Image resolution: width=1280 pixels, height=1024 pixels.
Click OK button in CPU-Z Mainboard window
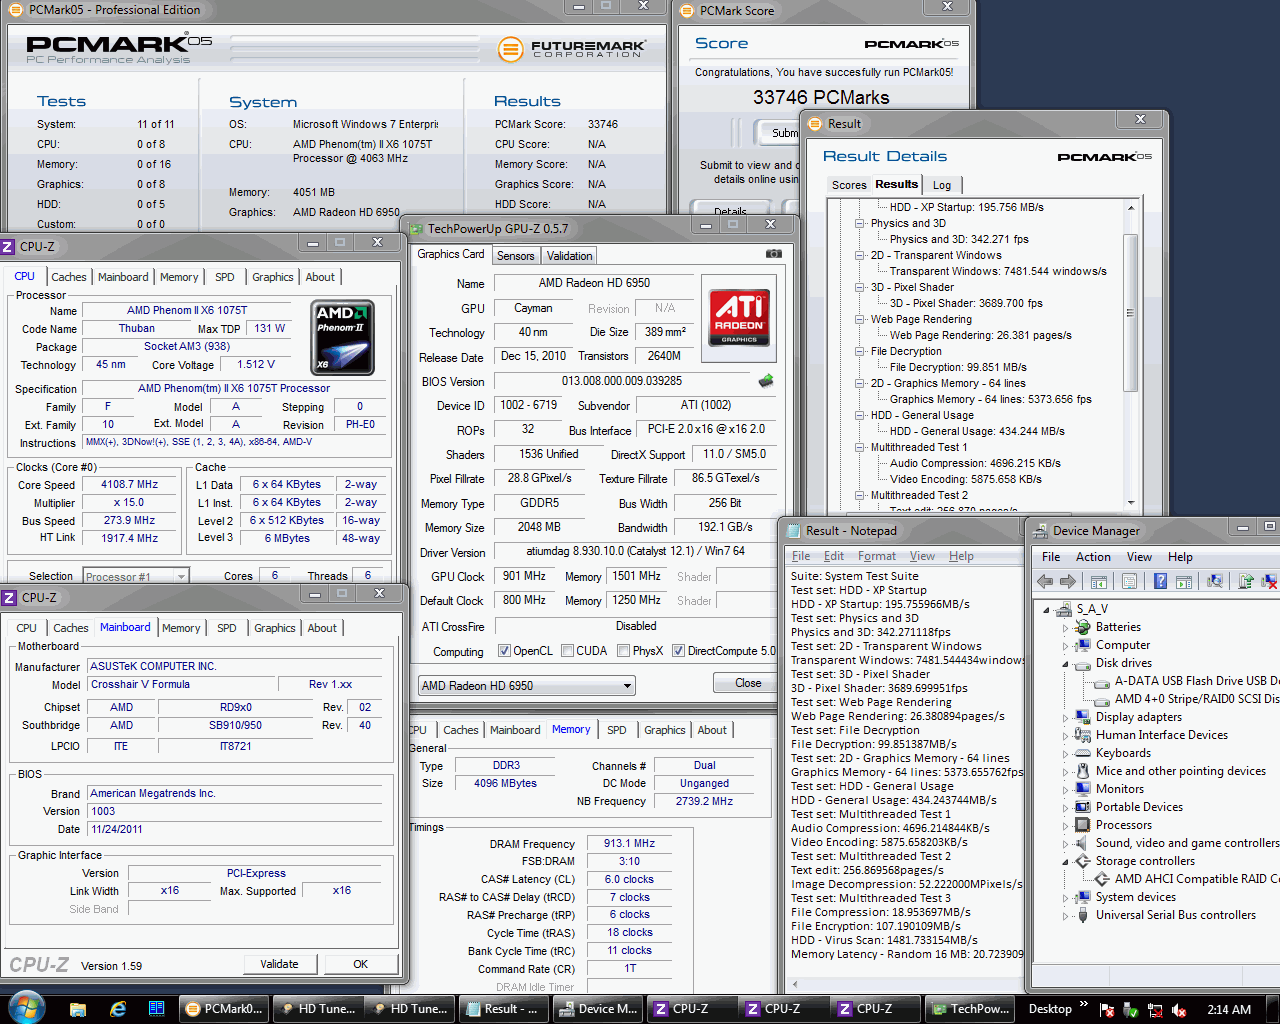tap(361, 964)
